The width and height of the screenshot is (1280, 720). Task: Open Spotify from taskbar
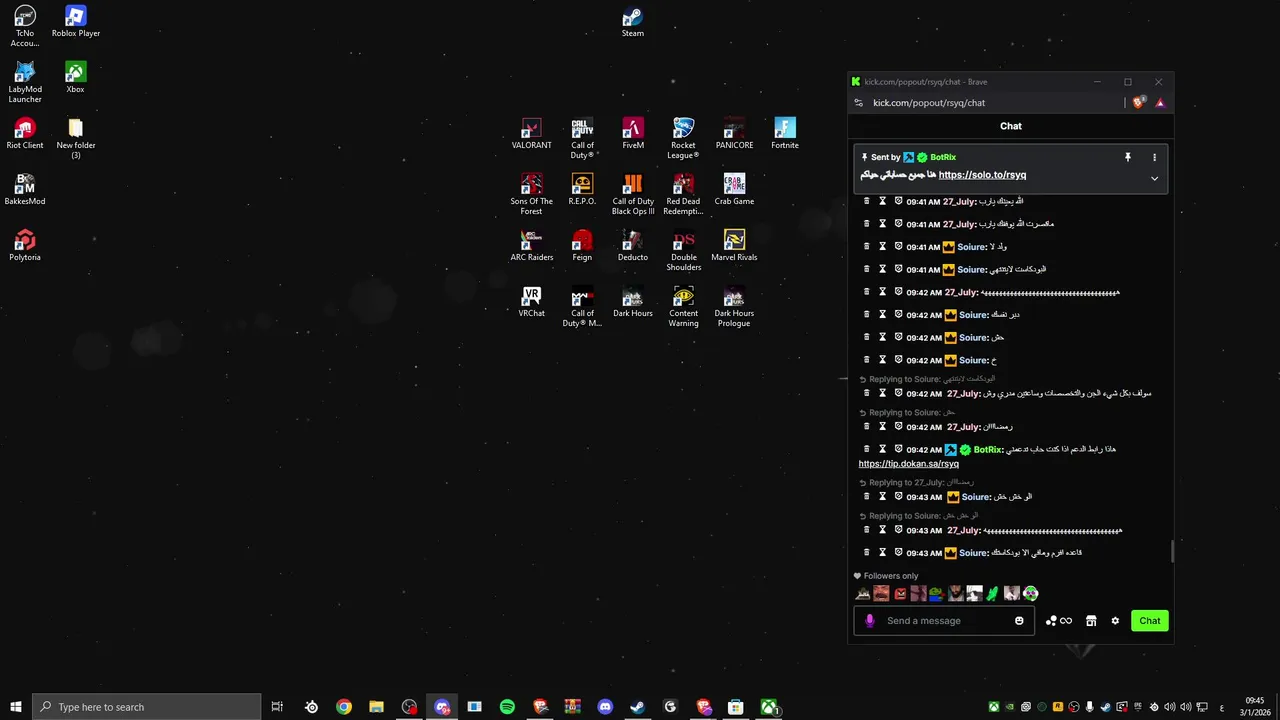[x=507, y=707]
